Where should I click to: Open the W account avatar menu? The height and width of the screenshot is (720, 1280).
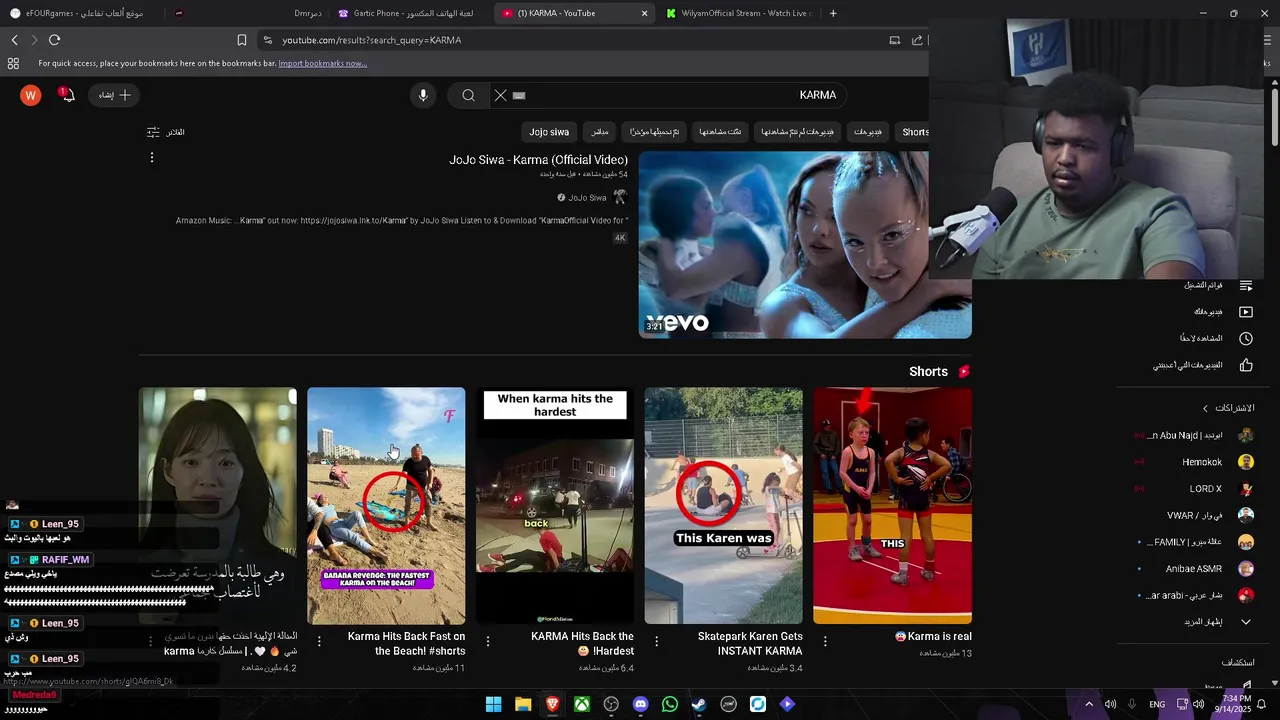point(31,95)
